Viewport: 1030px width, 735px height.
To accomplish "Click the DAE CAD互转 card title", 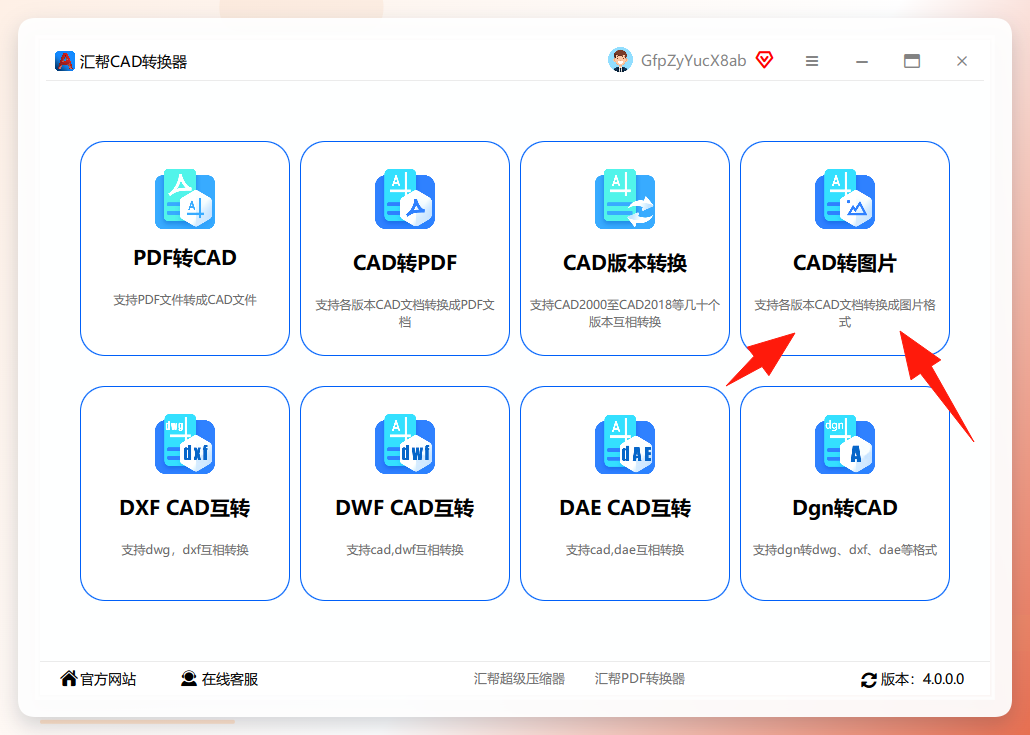I will pyautogui.click(x=625, y=508).
